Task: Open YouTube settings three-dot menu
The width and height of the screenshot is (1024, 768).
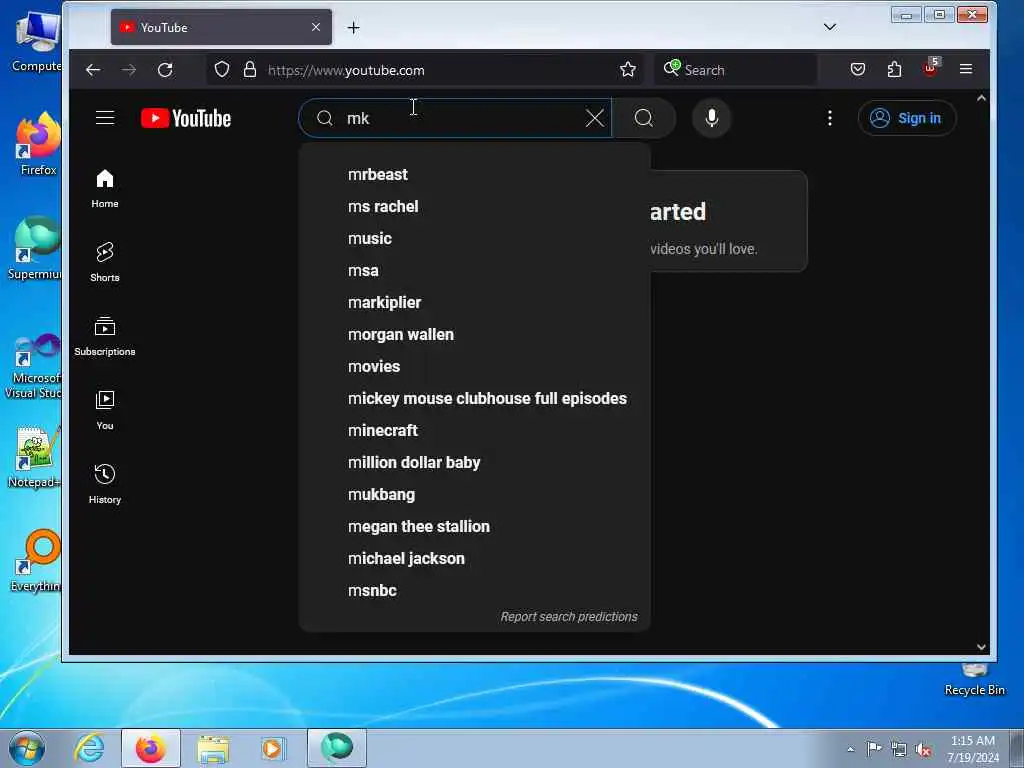Action: point(829,118)
